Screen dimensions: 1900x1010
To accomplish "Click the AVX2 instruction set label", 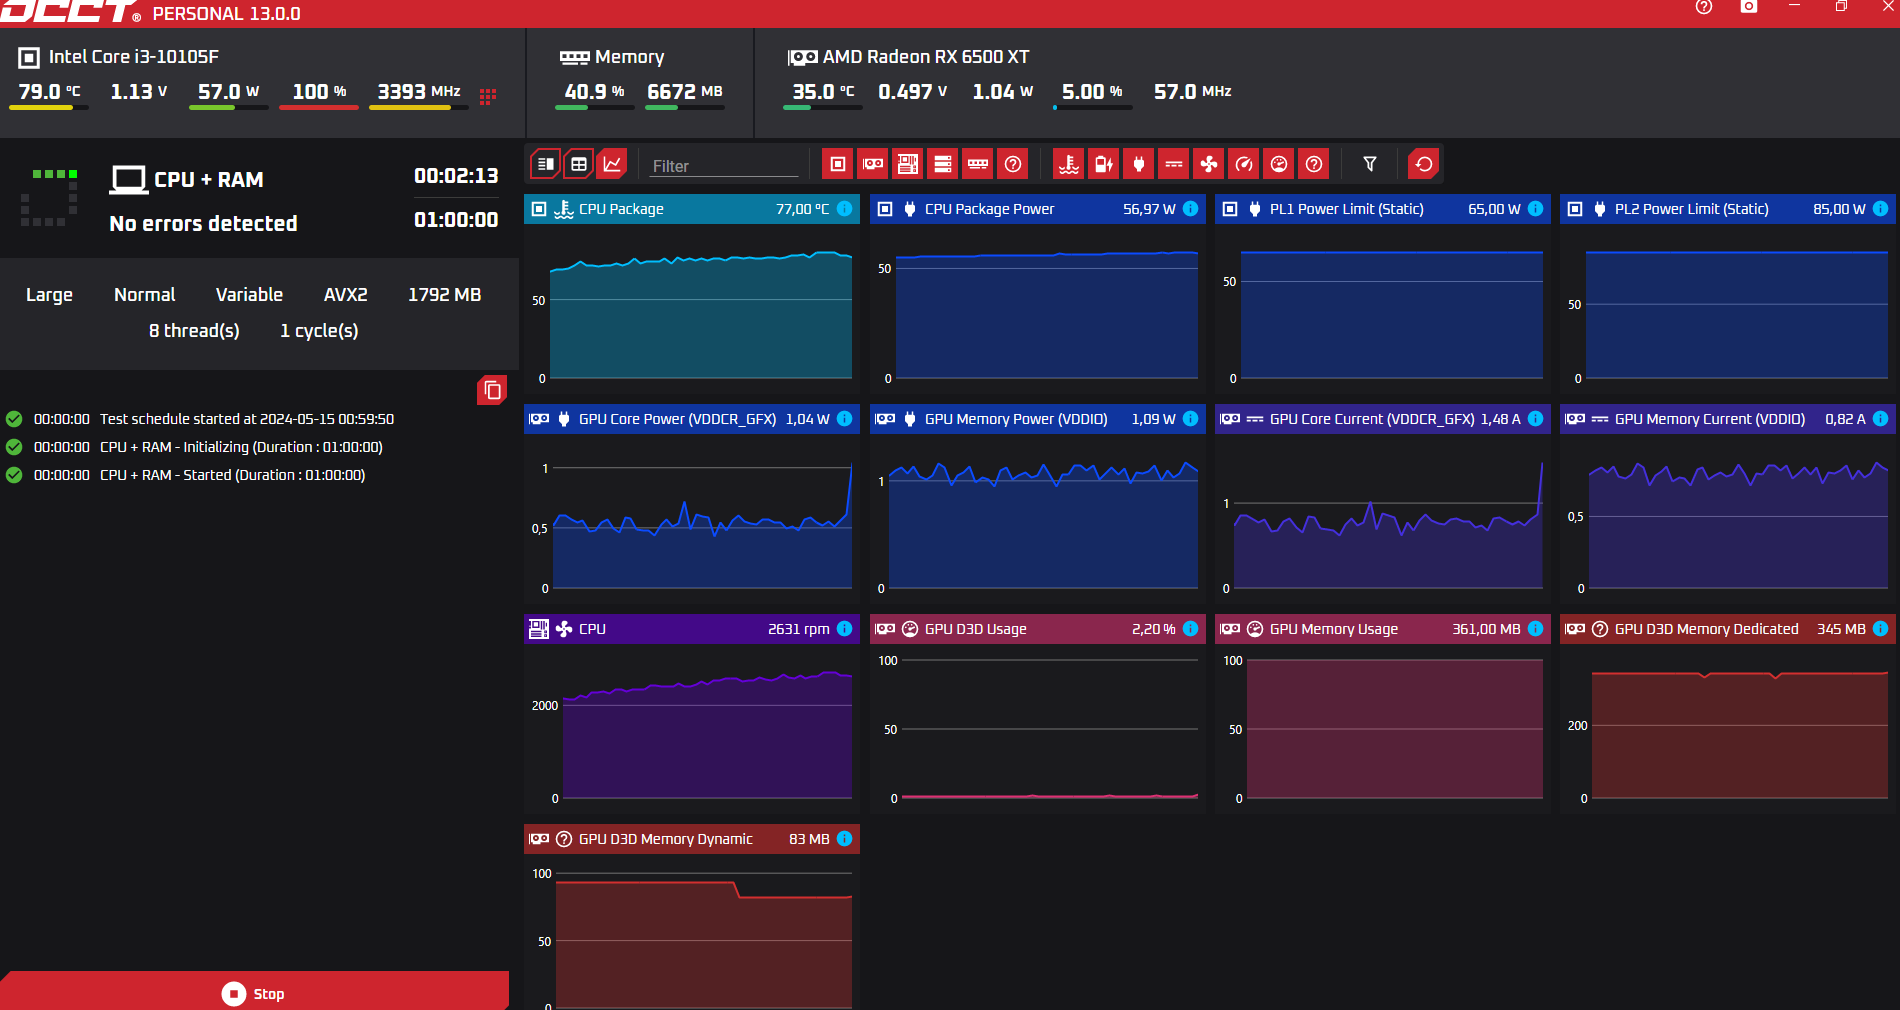I will 345,295.
